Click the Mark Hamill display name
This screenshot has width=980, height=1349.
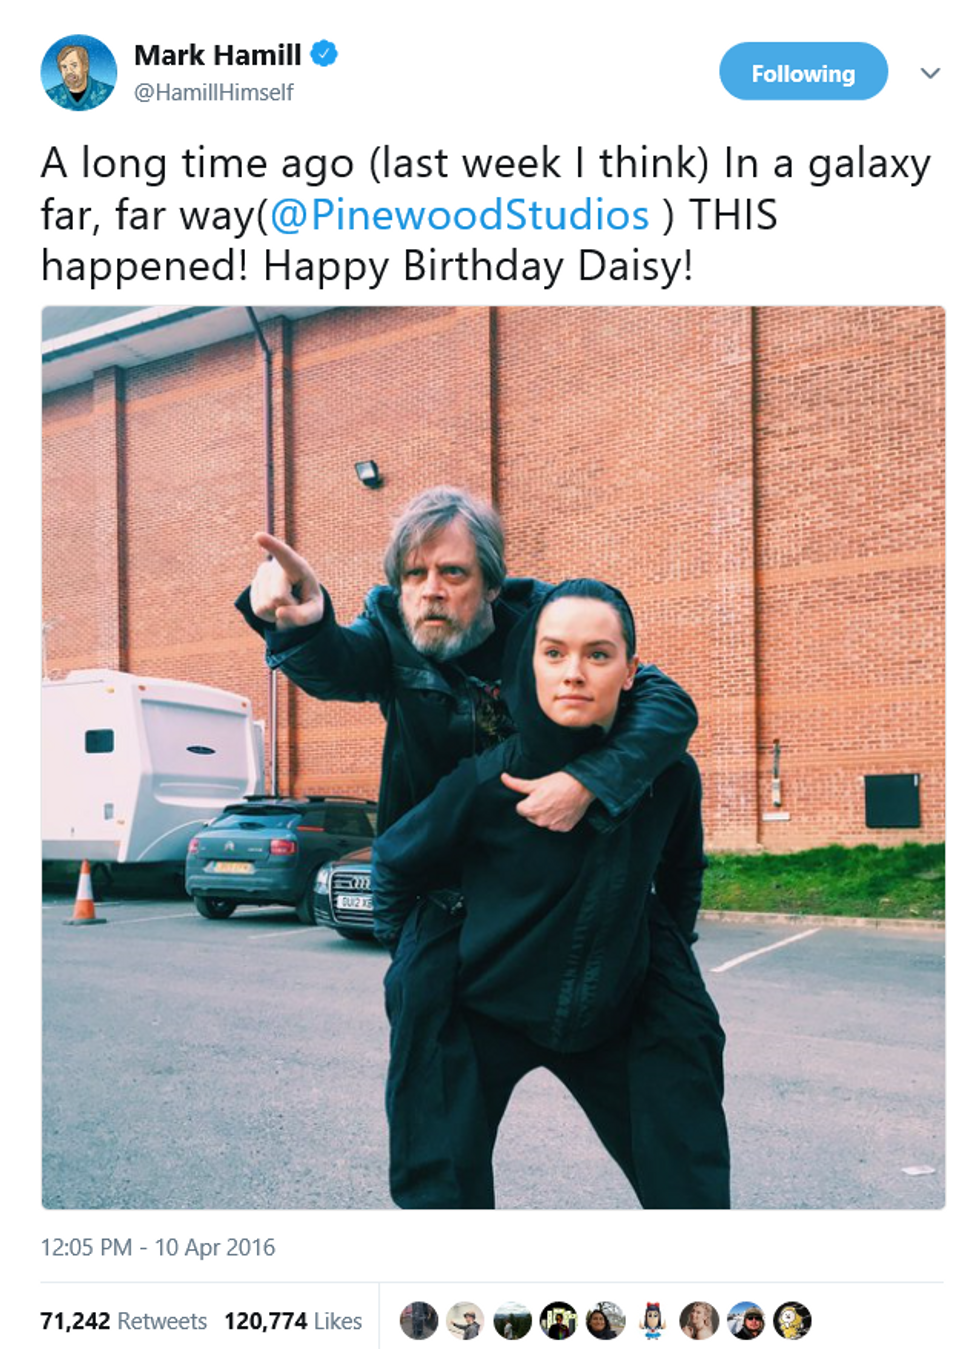(218, 55)
